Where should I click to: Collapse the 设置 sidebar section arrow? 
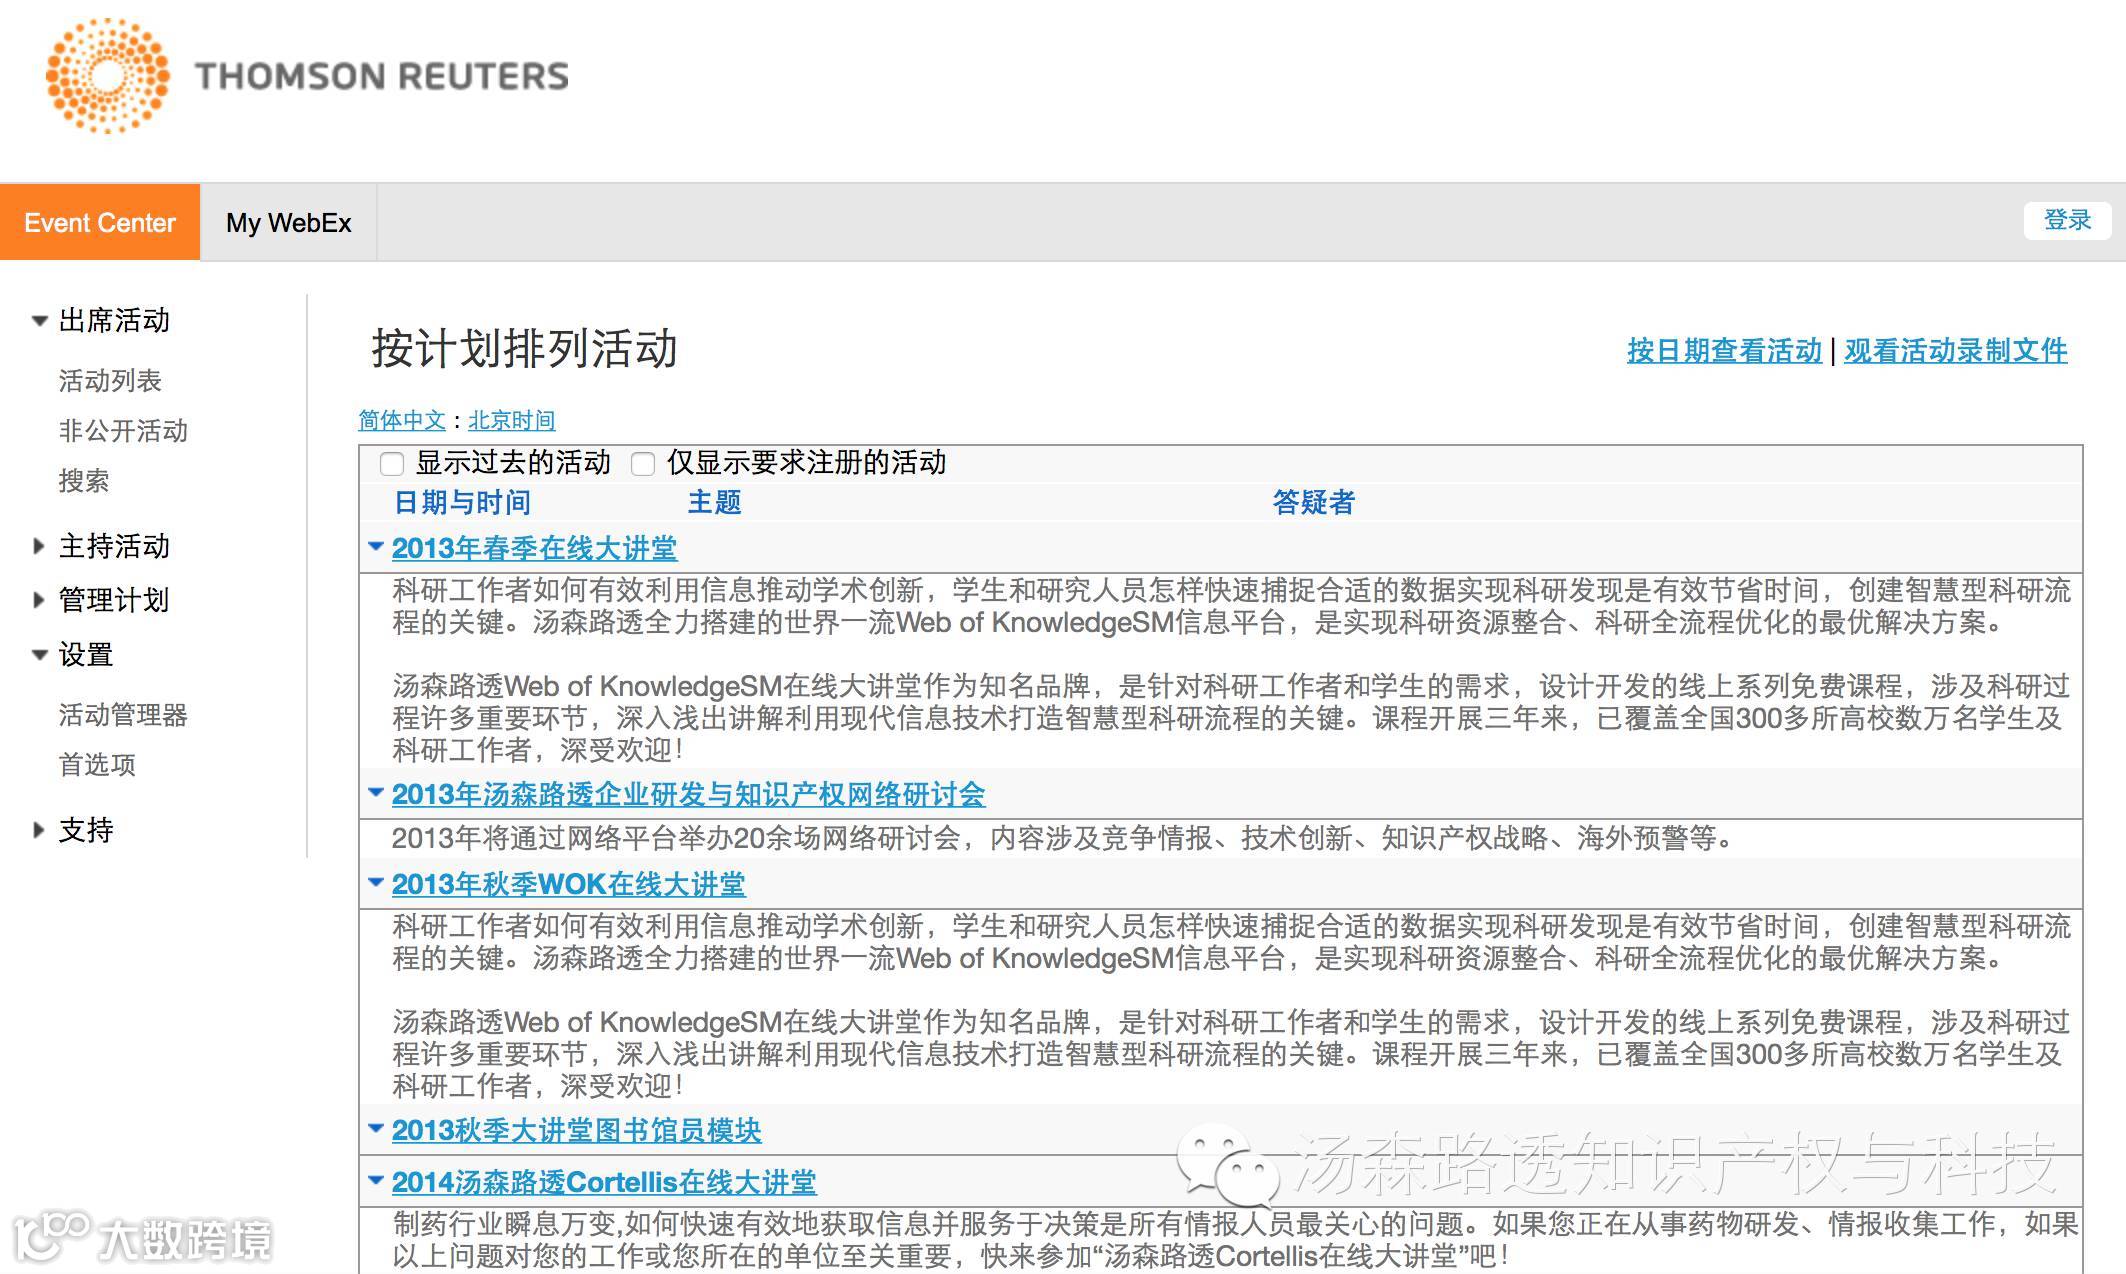[39, 655]
